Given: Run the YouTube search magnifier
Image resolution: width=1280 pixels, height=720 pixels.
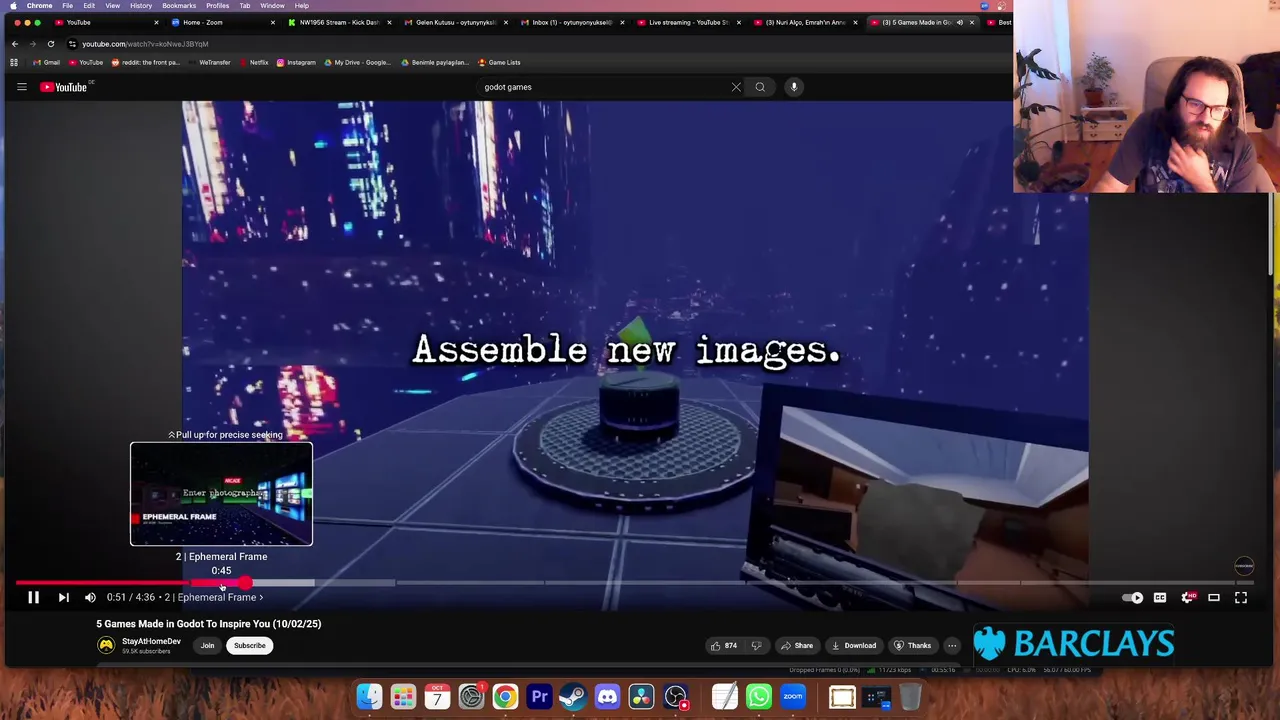Looking at the screenshot, I should click(760, 87).
